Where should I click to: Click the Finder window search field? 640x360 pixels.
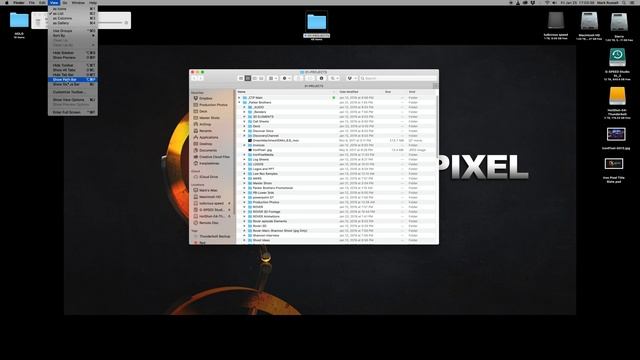point(398,78)
